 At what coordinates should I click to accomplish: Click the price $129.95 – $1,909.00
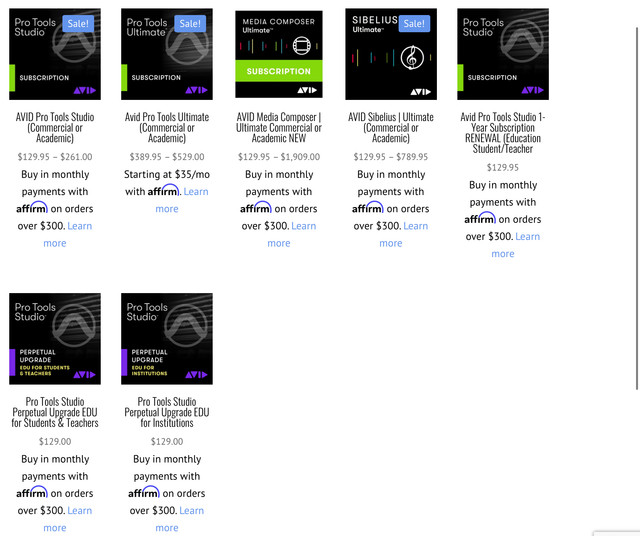coord(279,157)
